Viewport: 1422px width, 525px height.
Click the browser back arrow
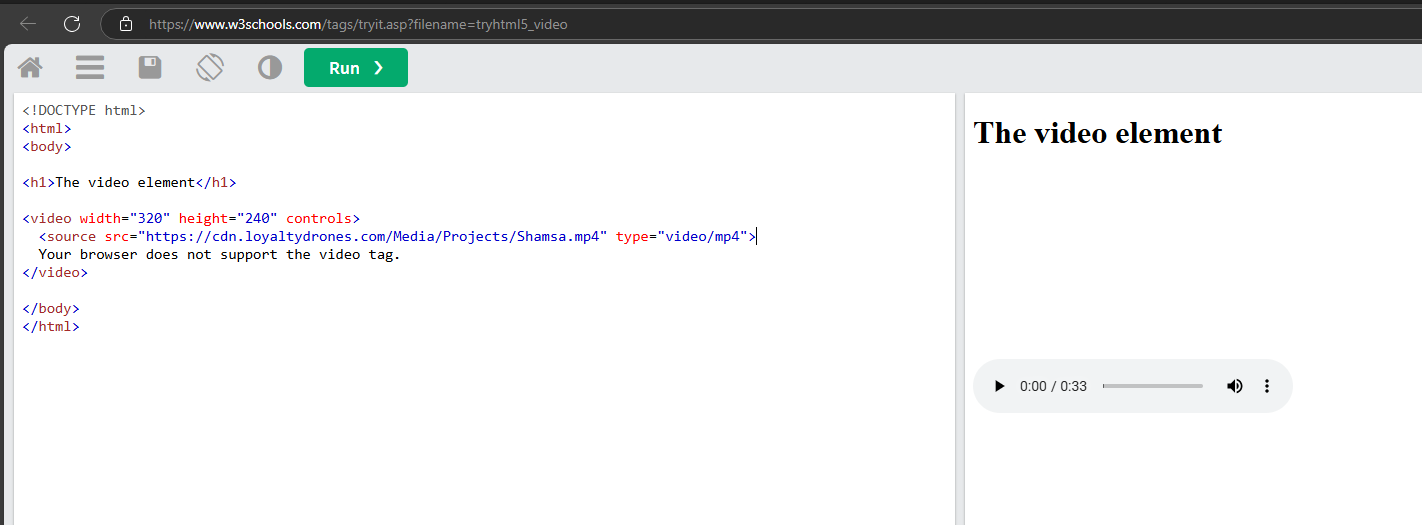coord(28,24)
